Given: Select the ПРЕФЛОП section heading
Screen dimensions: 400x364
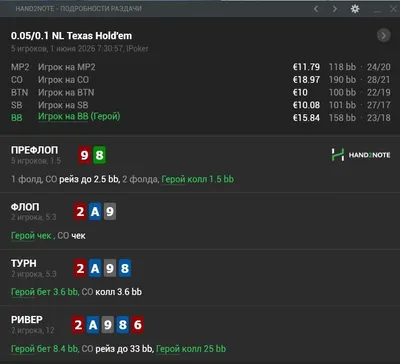Looking at the screenshot, I should coord(34,150).
